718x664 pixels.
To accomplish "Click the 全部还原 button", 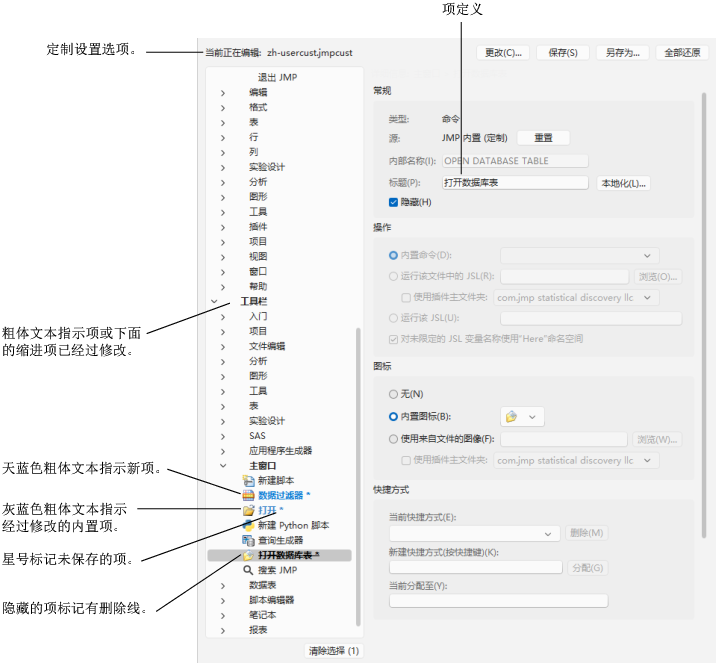I will (x=682, y=53).
